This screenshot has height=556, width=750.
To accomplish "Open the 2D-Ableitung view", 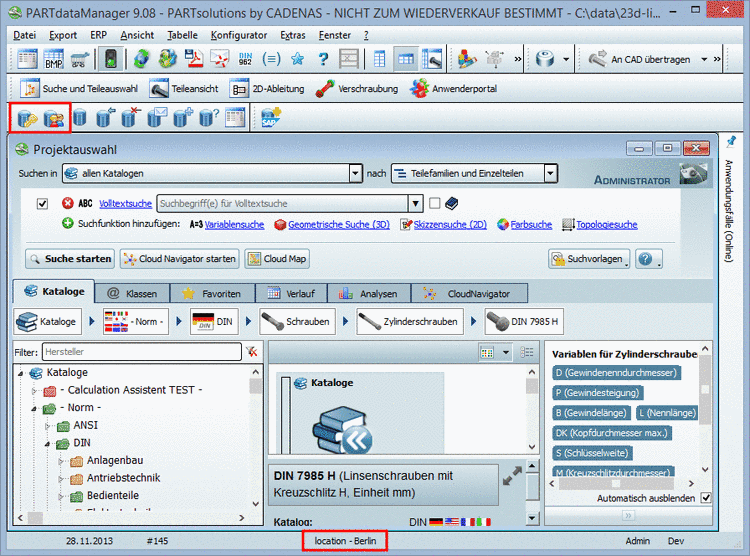I will point(266,89).
